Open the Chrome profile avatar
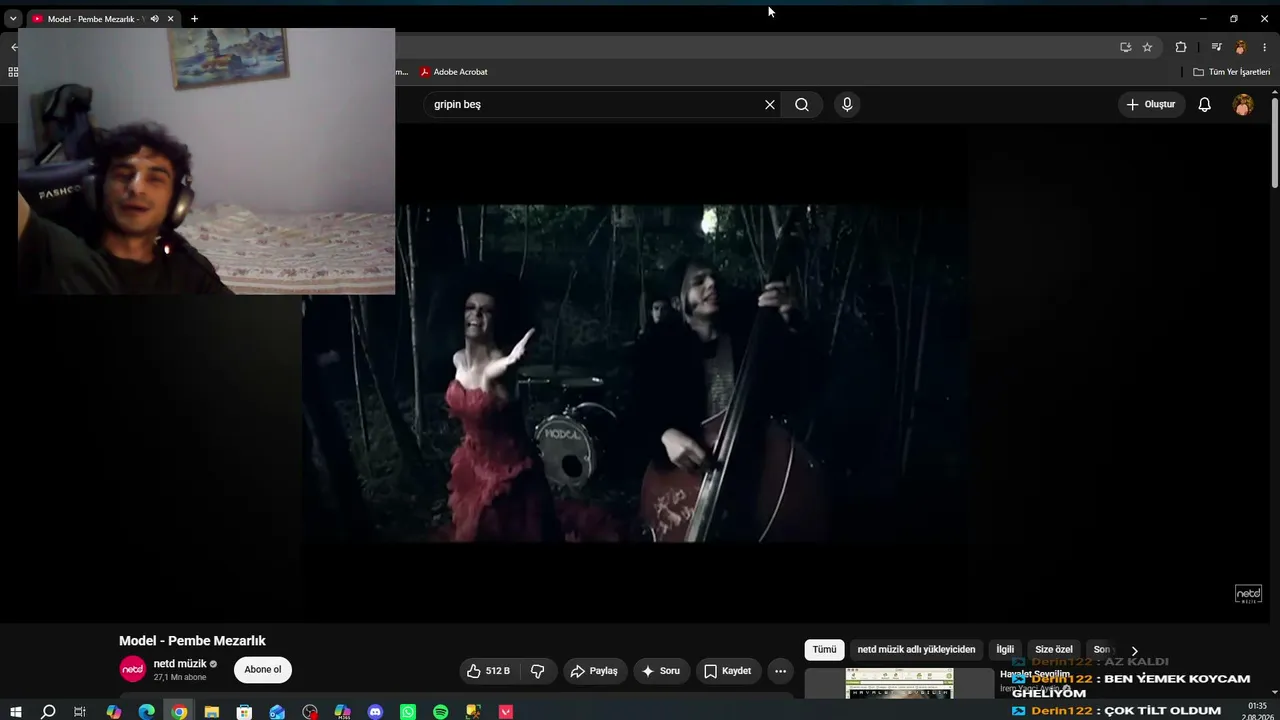 (1241, 47)
